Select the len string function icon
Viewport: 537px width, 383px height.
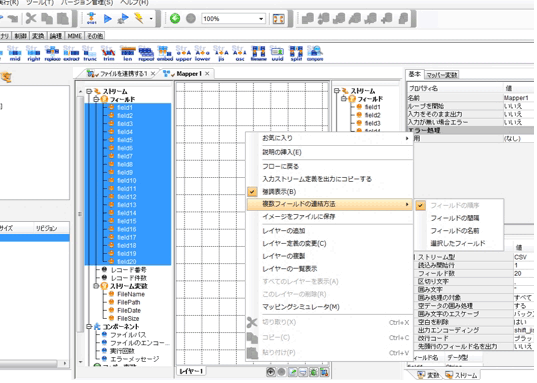[127, 53]
